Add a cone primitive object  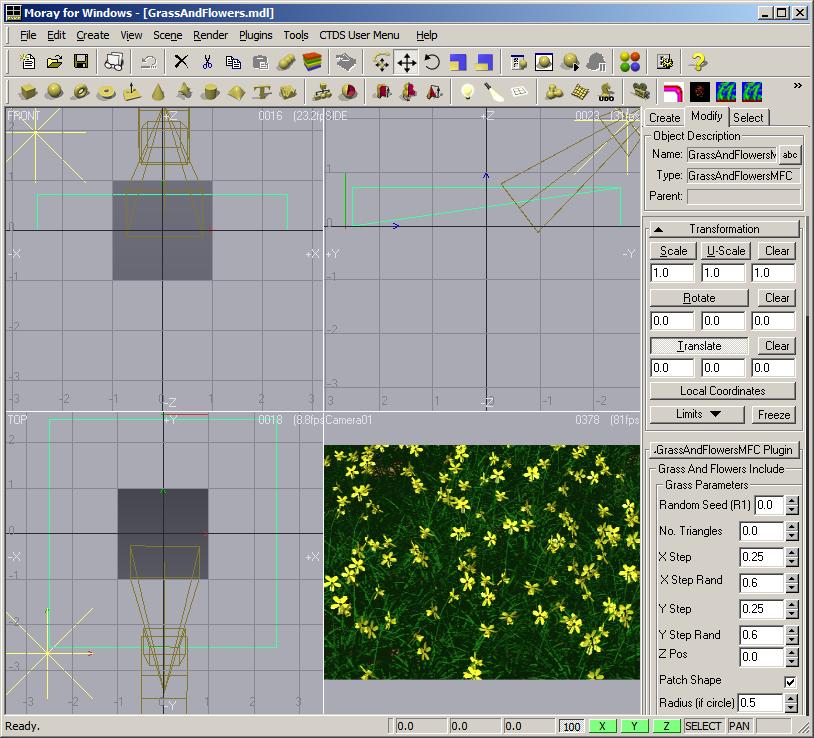pos(158,92)
